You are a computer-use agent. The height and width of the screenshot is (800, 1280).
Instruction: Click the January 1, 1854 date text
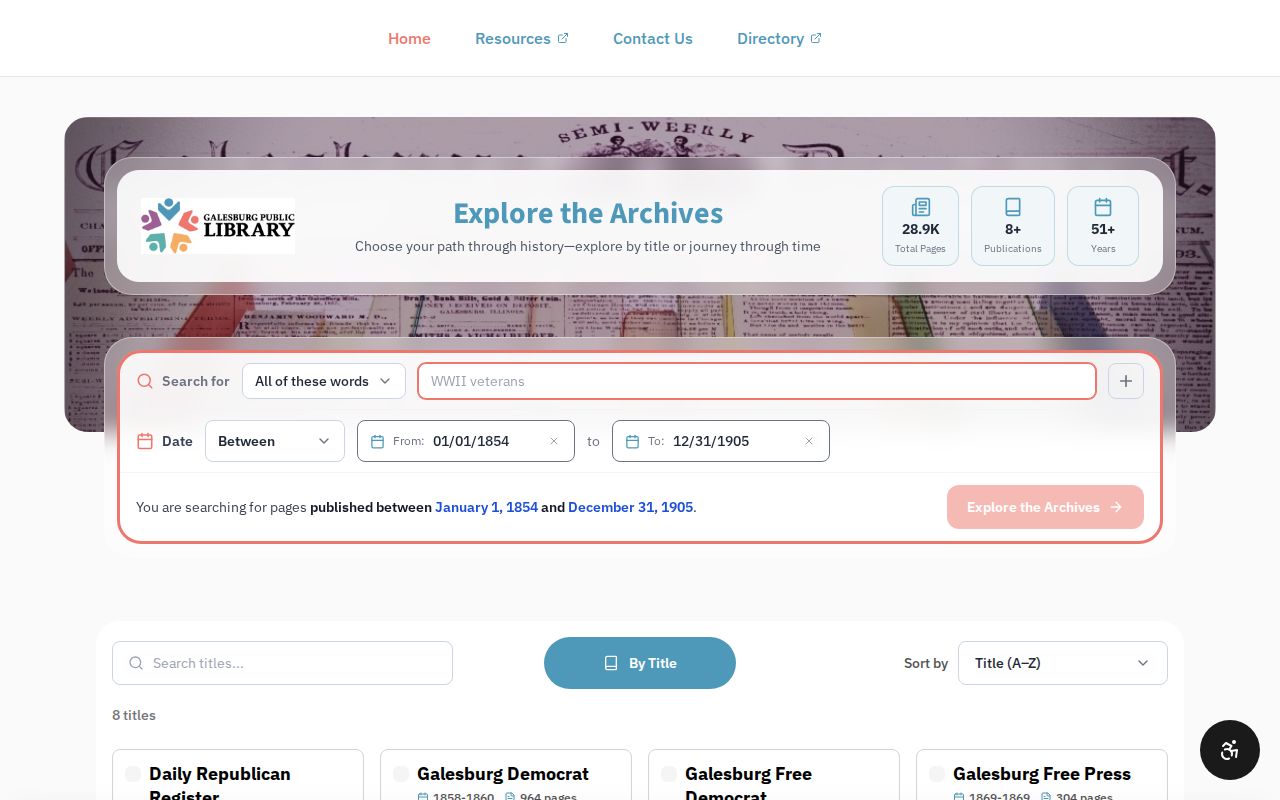pos(486,507)
